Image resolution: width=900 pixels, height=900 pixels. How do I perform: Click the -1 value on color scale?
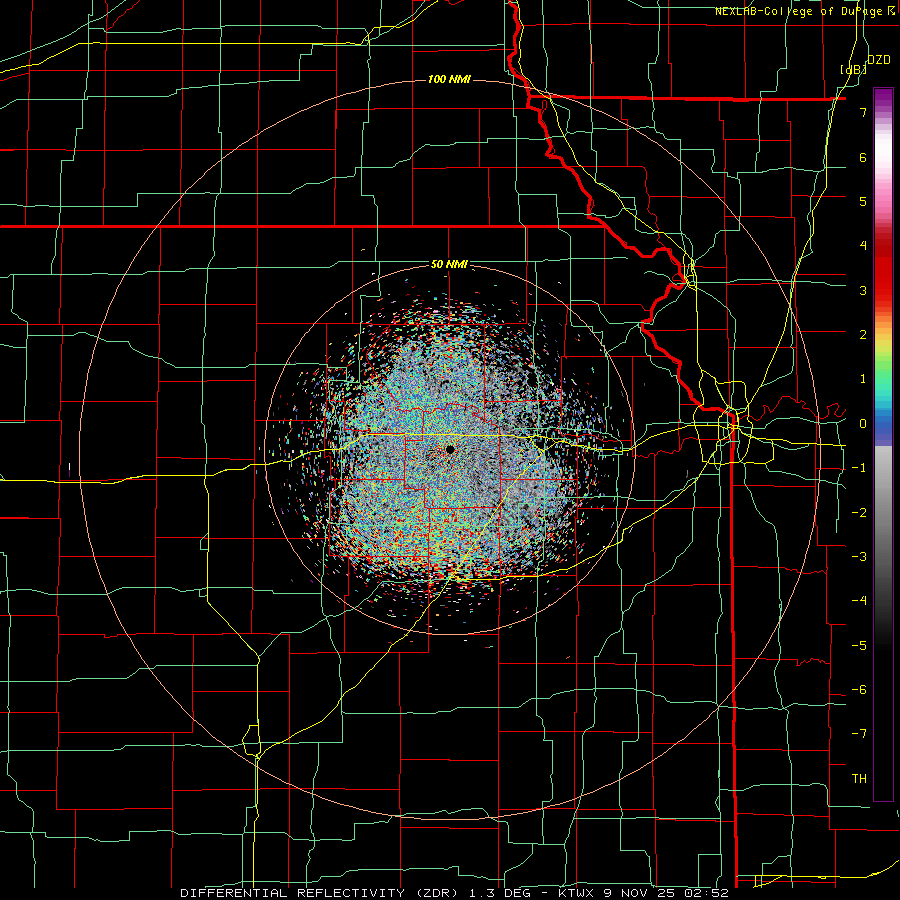[859, 468]
